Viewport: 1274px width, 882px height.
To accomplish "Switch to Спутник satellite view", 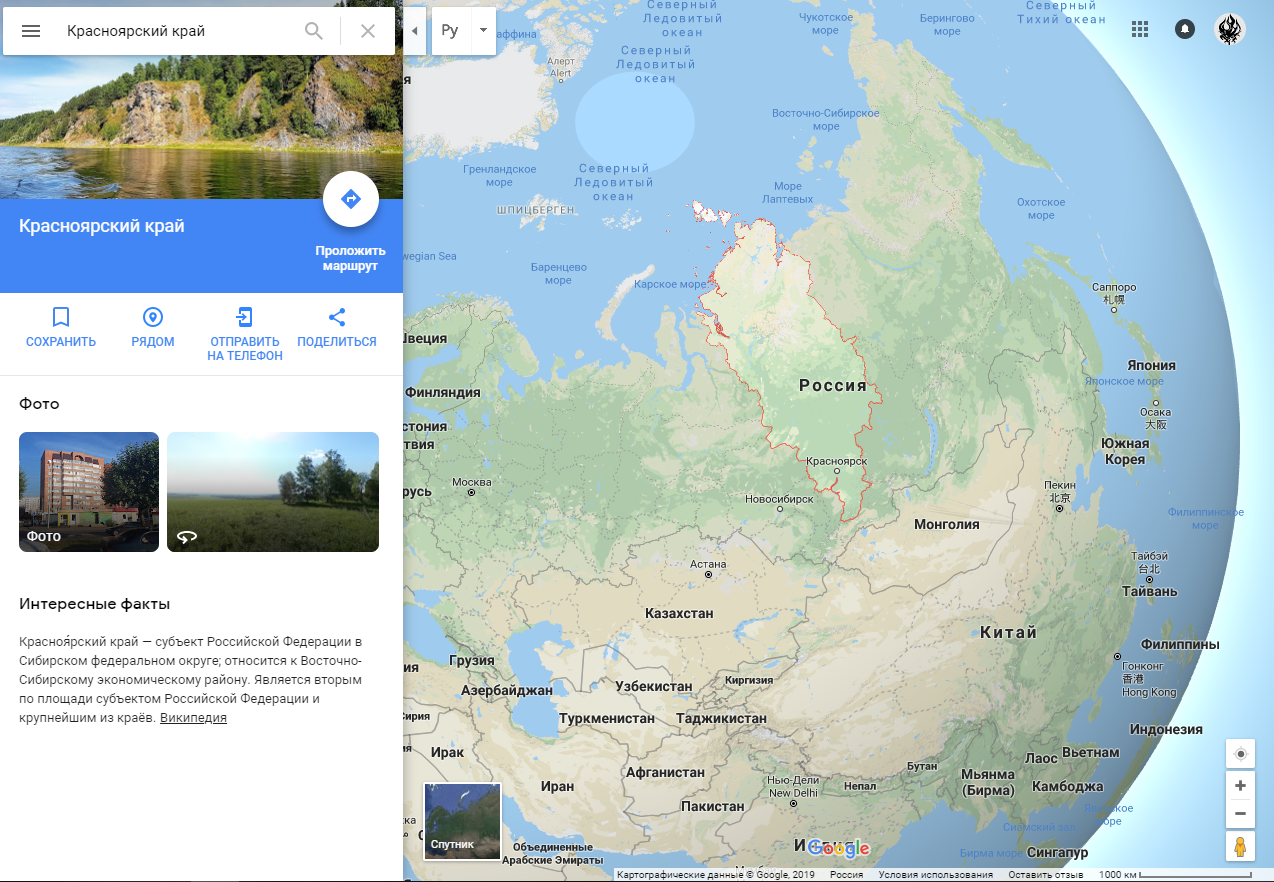I will click(x=462, y=821).
